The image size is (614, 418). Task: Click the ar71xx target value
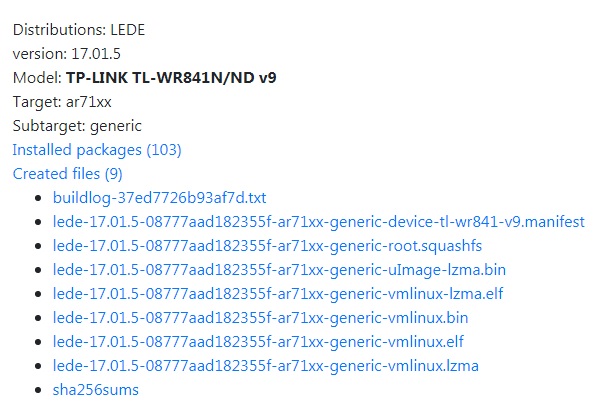88,102
